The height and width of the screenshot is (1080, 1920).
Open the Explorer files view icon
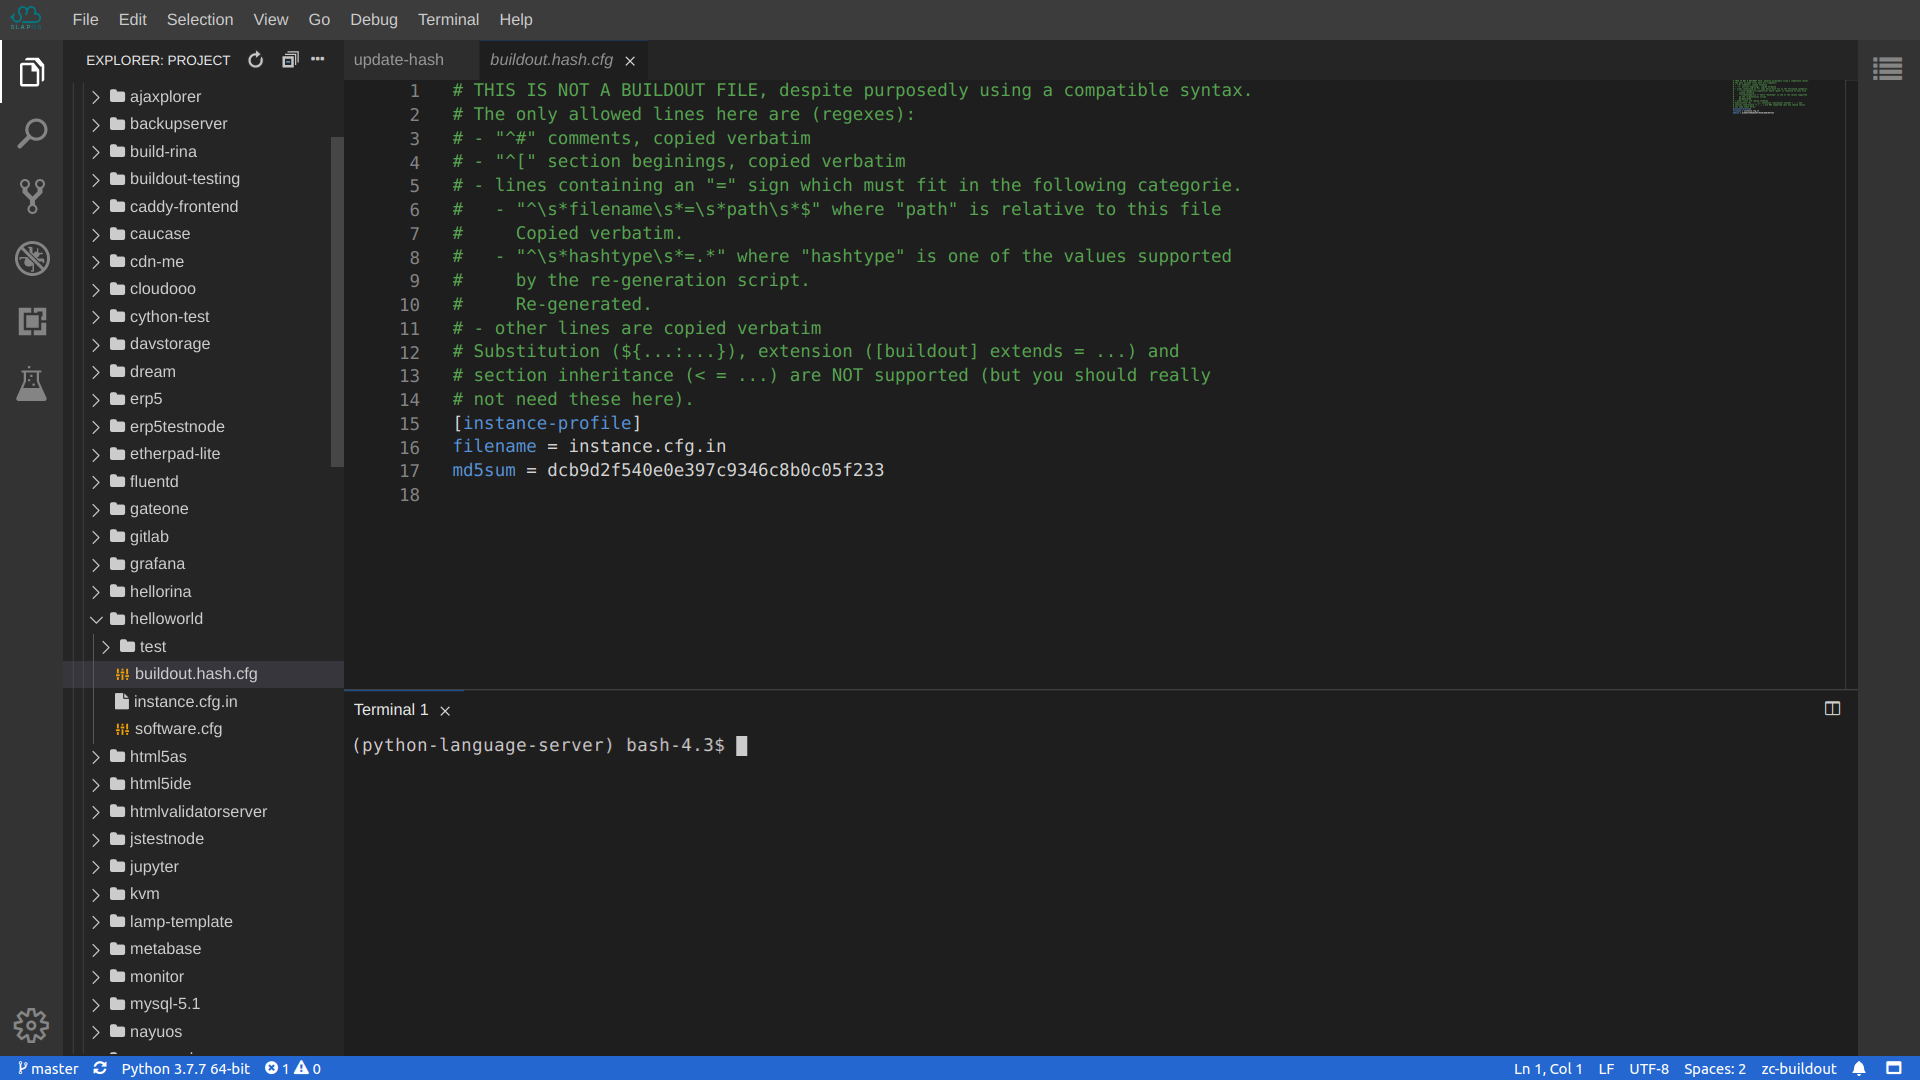tap(32, 72)
